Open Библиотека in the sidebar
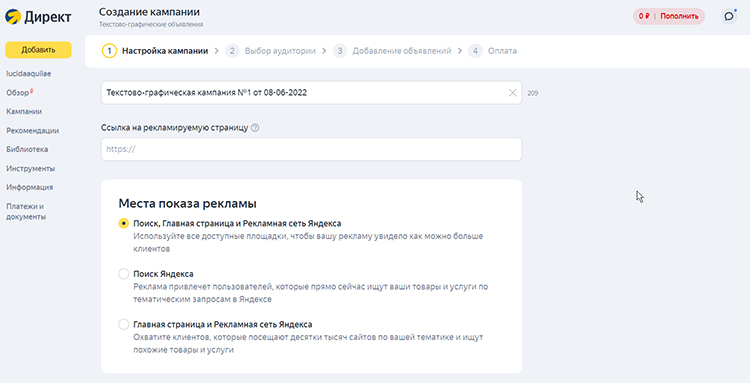 (x=27, y=149)
